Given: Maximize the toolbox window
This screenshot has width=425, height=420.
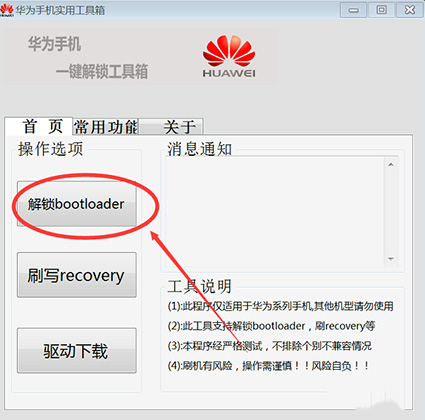Looking at the screenshot, I should tap(381, 10).
